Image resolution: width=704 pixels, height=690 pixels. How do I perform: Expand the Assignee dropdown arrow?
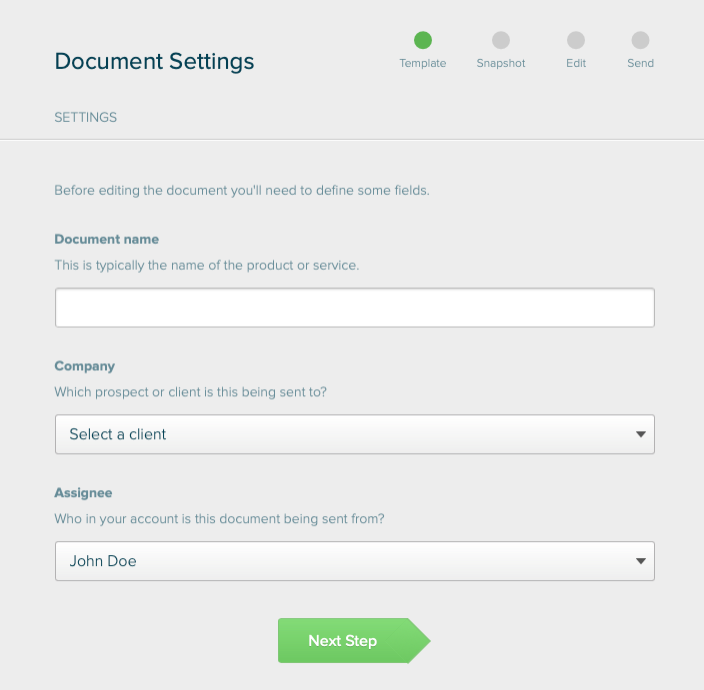coord(640,561)
